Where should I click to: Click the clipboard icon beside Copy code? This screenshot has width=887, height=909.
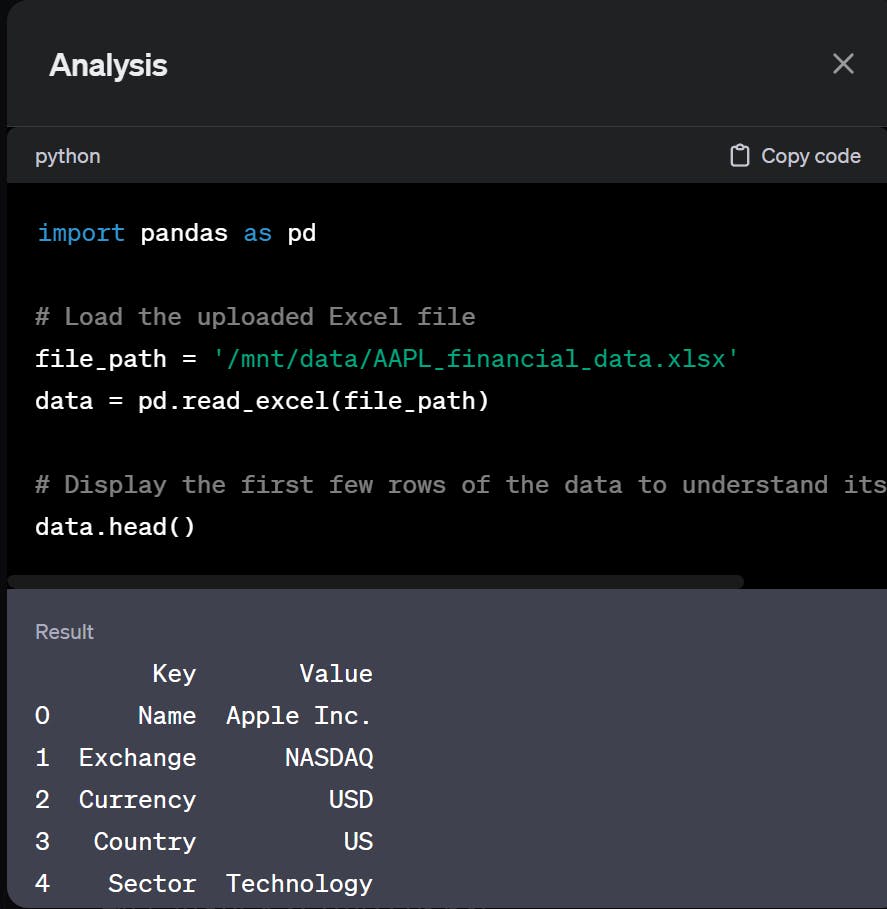pyautogui.click(x=740, y=156)
